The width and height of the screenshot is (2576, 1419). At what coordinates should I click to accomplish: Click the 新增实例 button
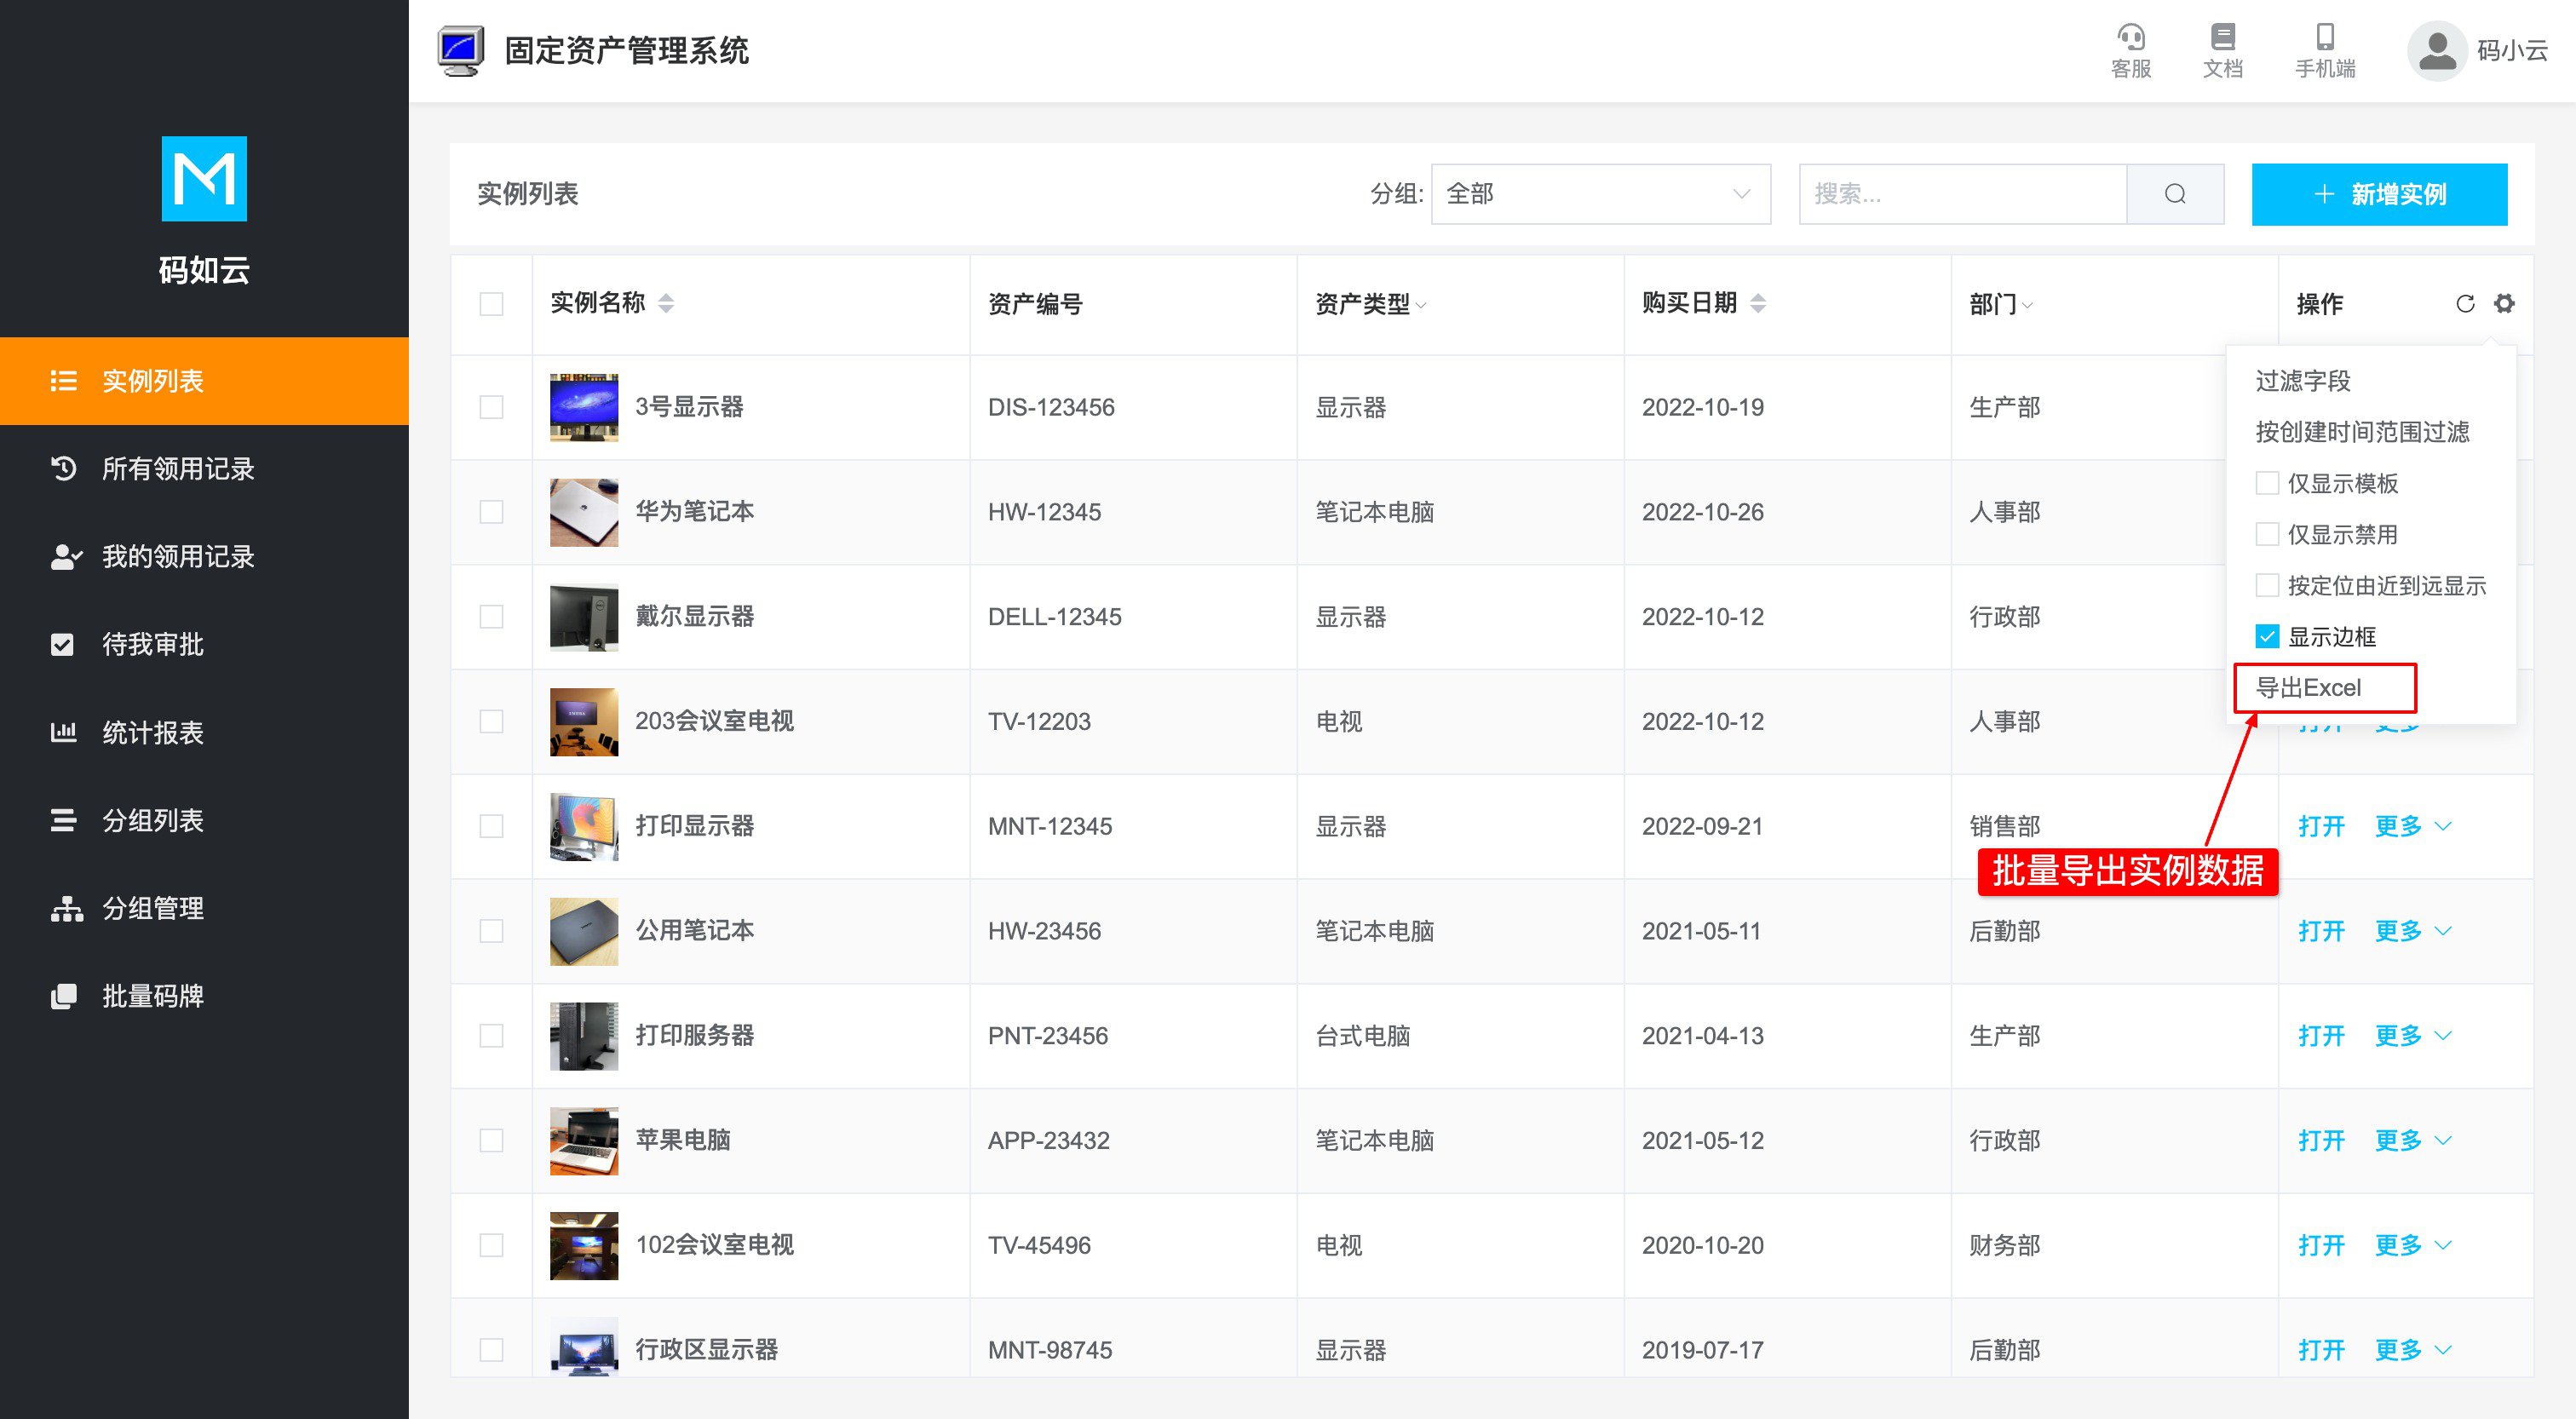(x=2379, y=194)
